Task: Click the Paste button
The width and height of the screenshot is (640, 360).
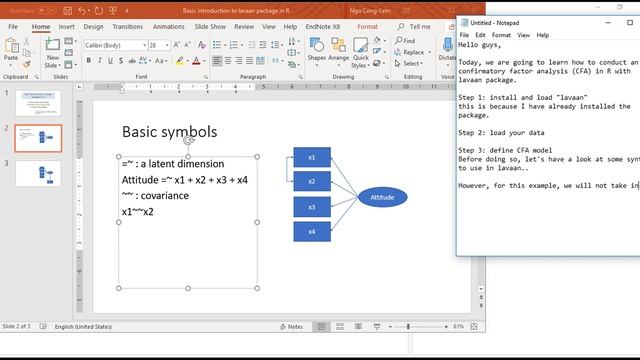Action: pyautogui.click(x=11, y=52)
